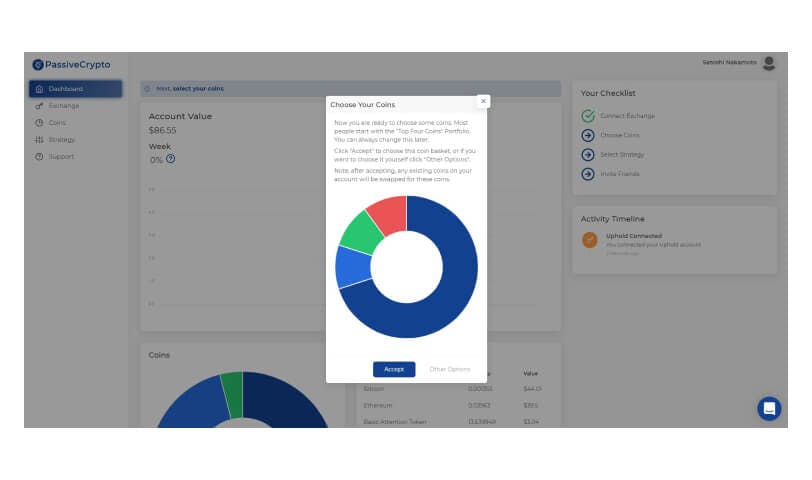Click the Uphold Connected timeline icon
The height and width of the screenshot is (480, 812).
pos(590,240)
